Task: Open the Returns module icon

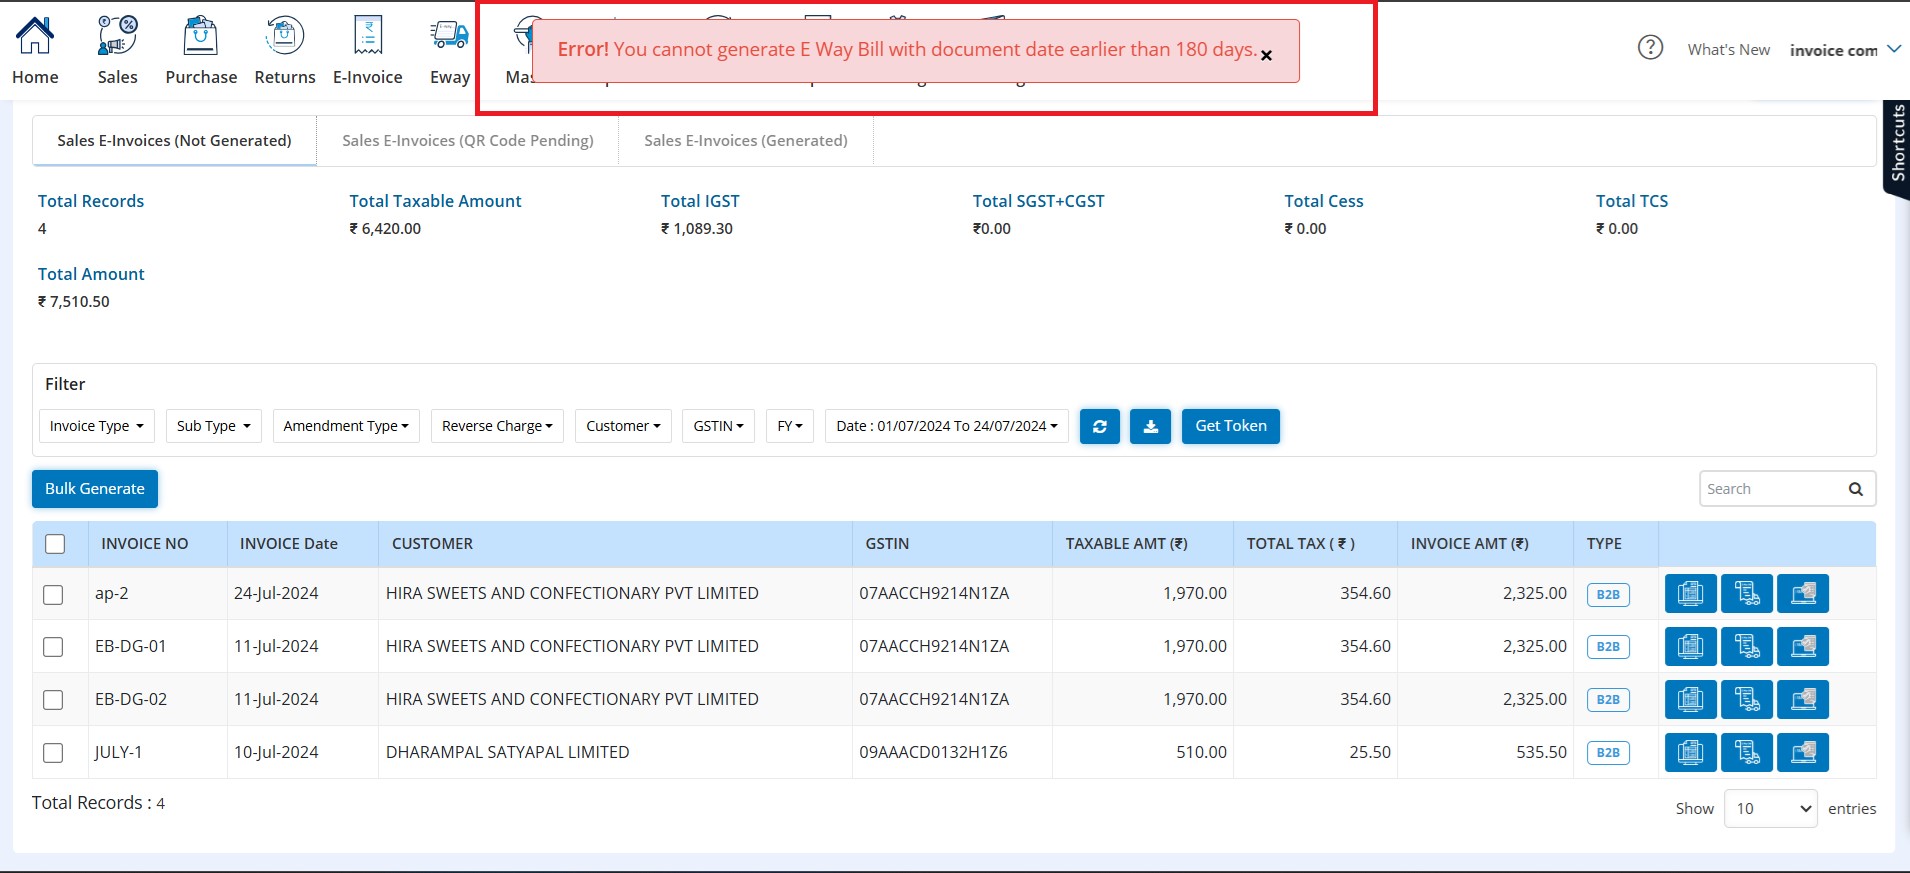Action: 284,36
